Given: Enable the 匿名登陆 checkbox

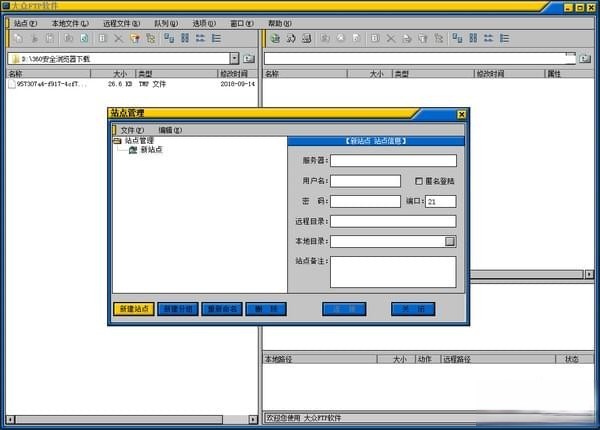Looking at the screenshot, I should 419,181.
